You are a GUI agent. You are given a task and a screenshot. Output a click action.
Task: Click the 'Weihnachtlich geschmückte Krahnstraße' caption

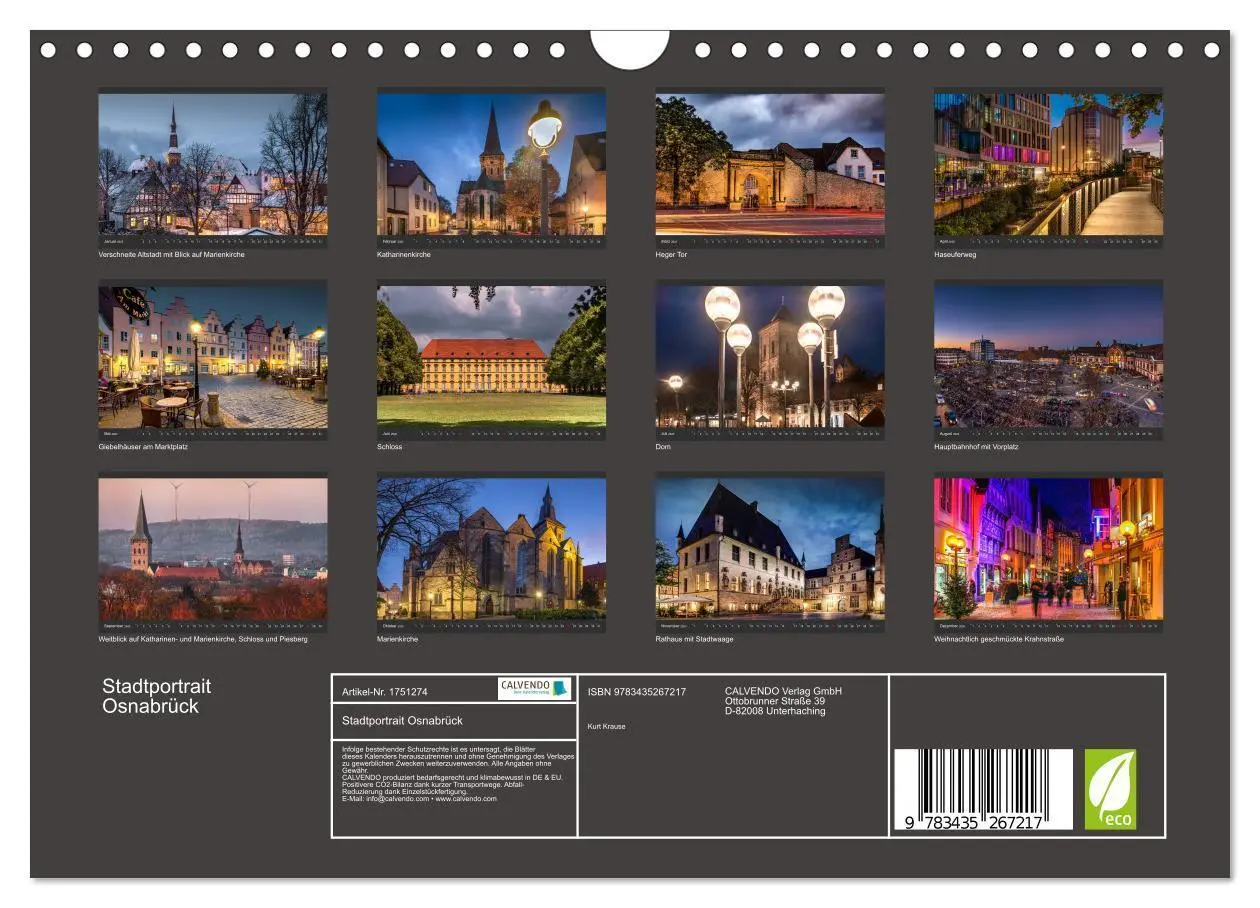point(999,639)
